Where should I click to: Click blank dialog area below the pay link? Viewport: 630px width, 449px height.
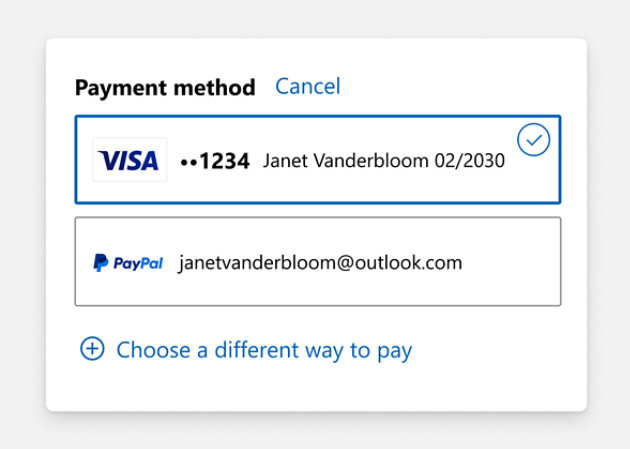click(x=316, y=390)
